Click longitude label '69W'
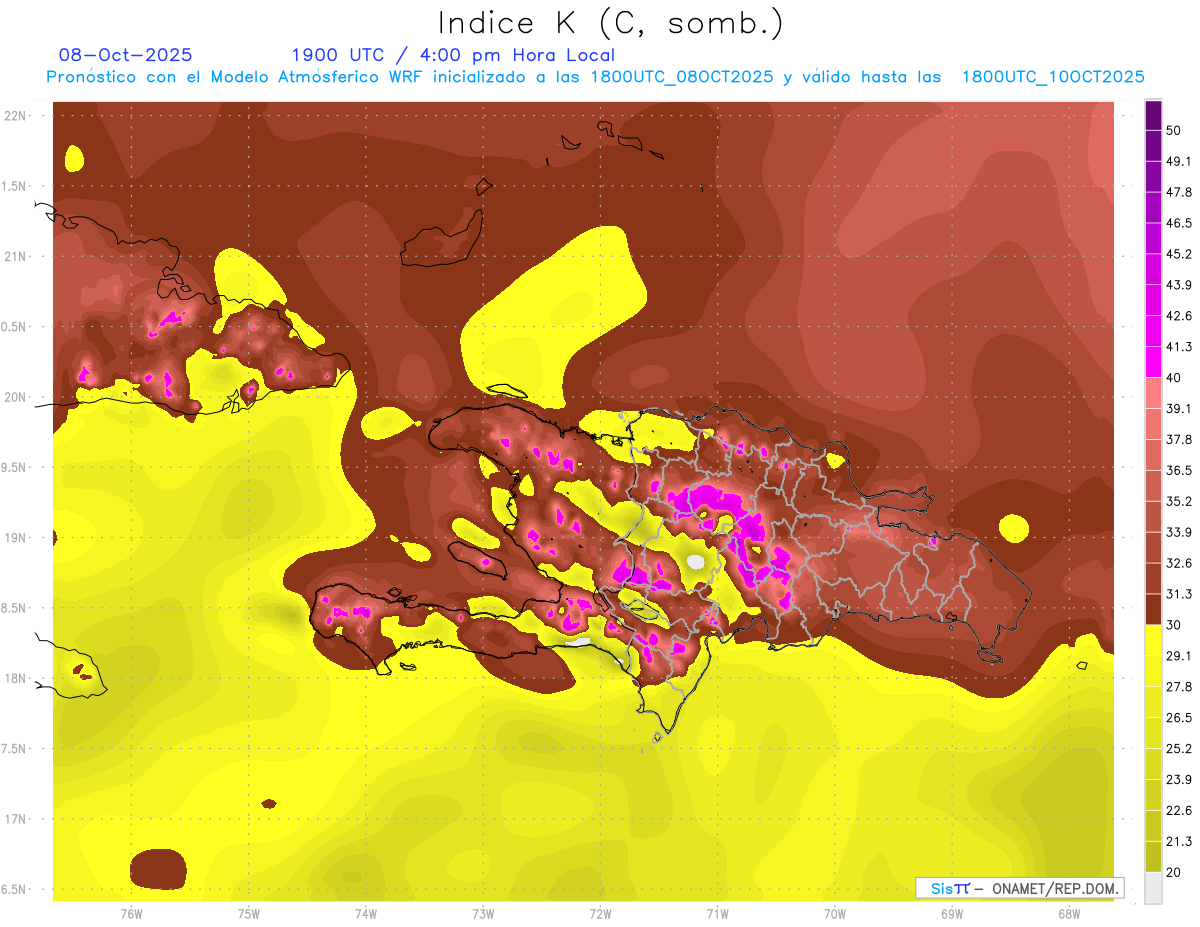 pos(952,914)
